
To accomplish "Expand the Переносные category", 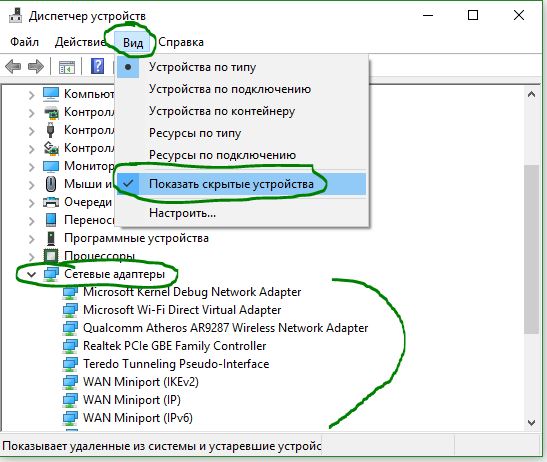I will point(31,221).
